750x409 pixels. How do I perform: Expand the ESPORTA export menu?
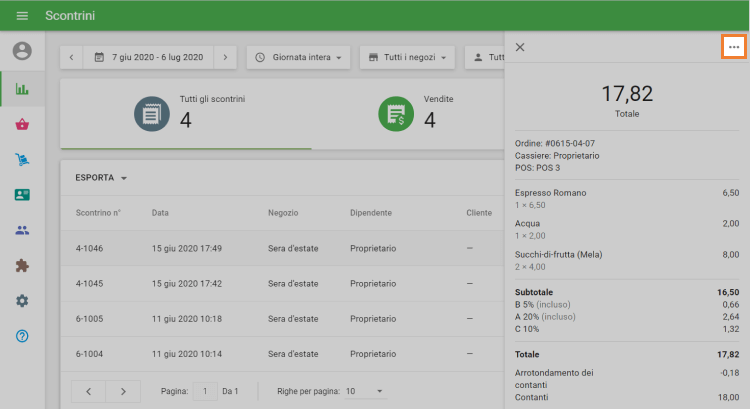(102, 178)
